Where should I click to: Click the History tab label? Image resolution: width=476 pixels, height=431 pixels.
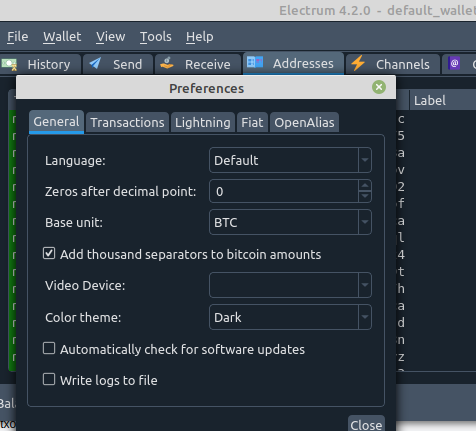(x=49, y=64)
